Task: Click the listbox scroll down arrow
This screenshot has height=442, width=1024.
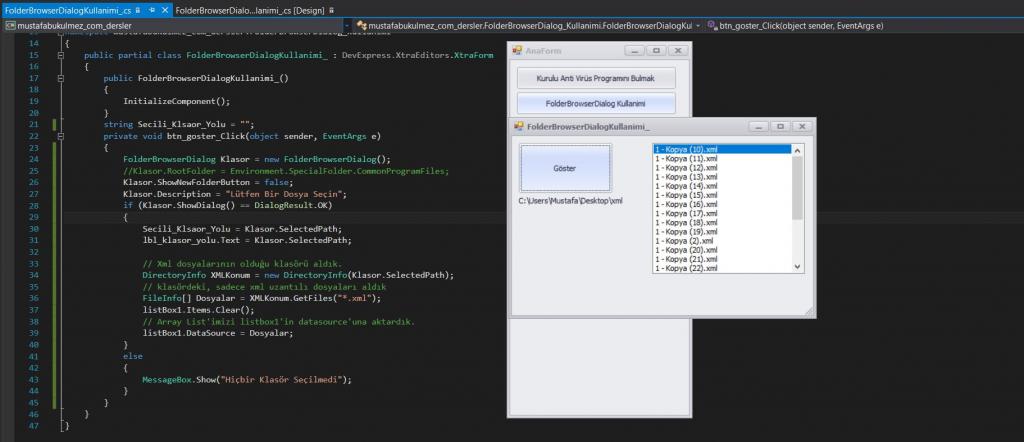Action: point(797,266)
